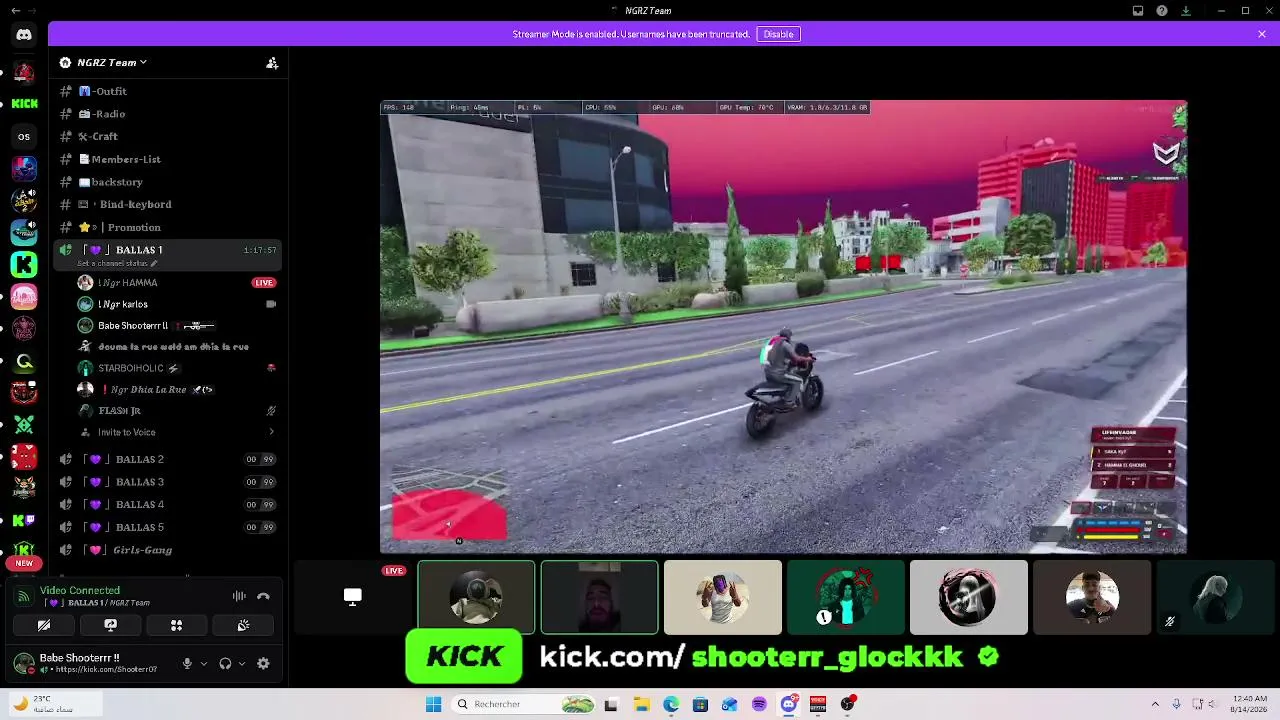Join the BALLAS 3 voice channel
This screenshot has height=720, width=1280.
click(168, 482)
